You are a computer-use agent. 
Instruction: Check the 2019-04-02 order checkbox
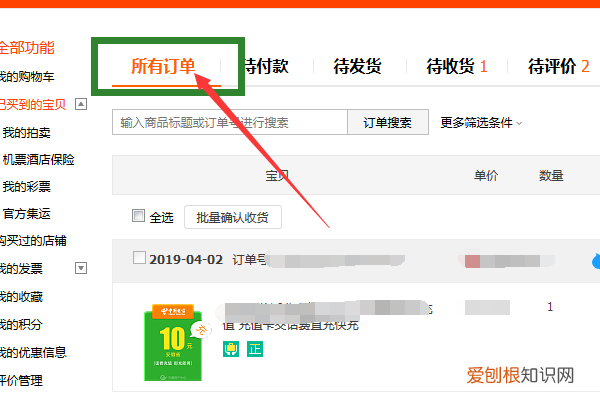click(139, 257)
